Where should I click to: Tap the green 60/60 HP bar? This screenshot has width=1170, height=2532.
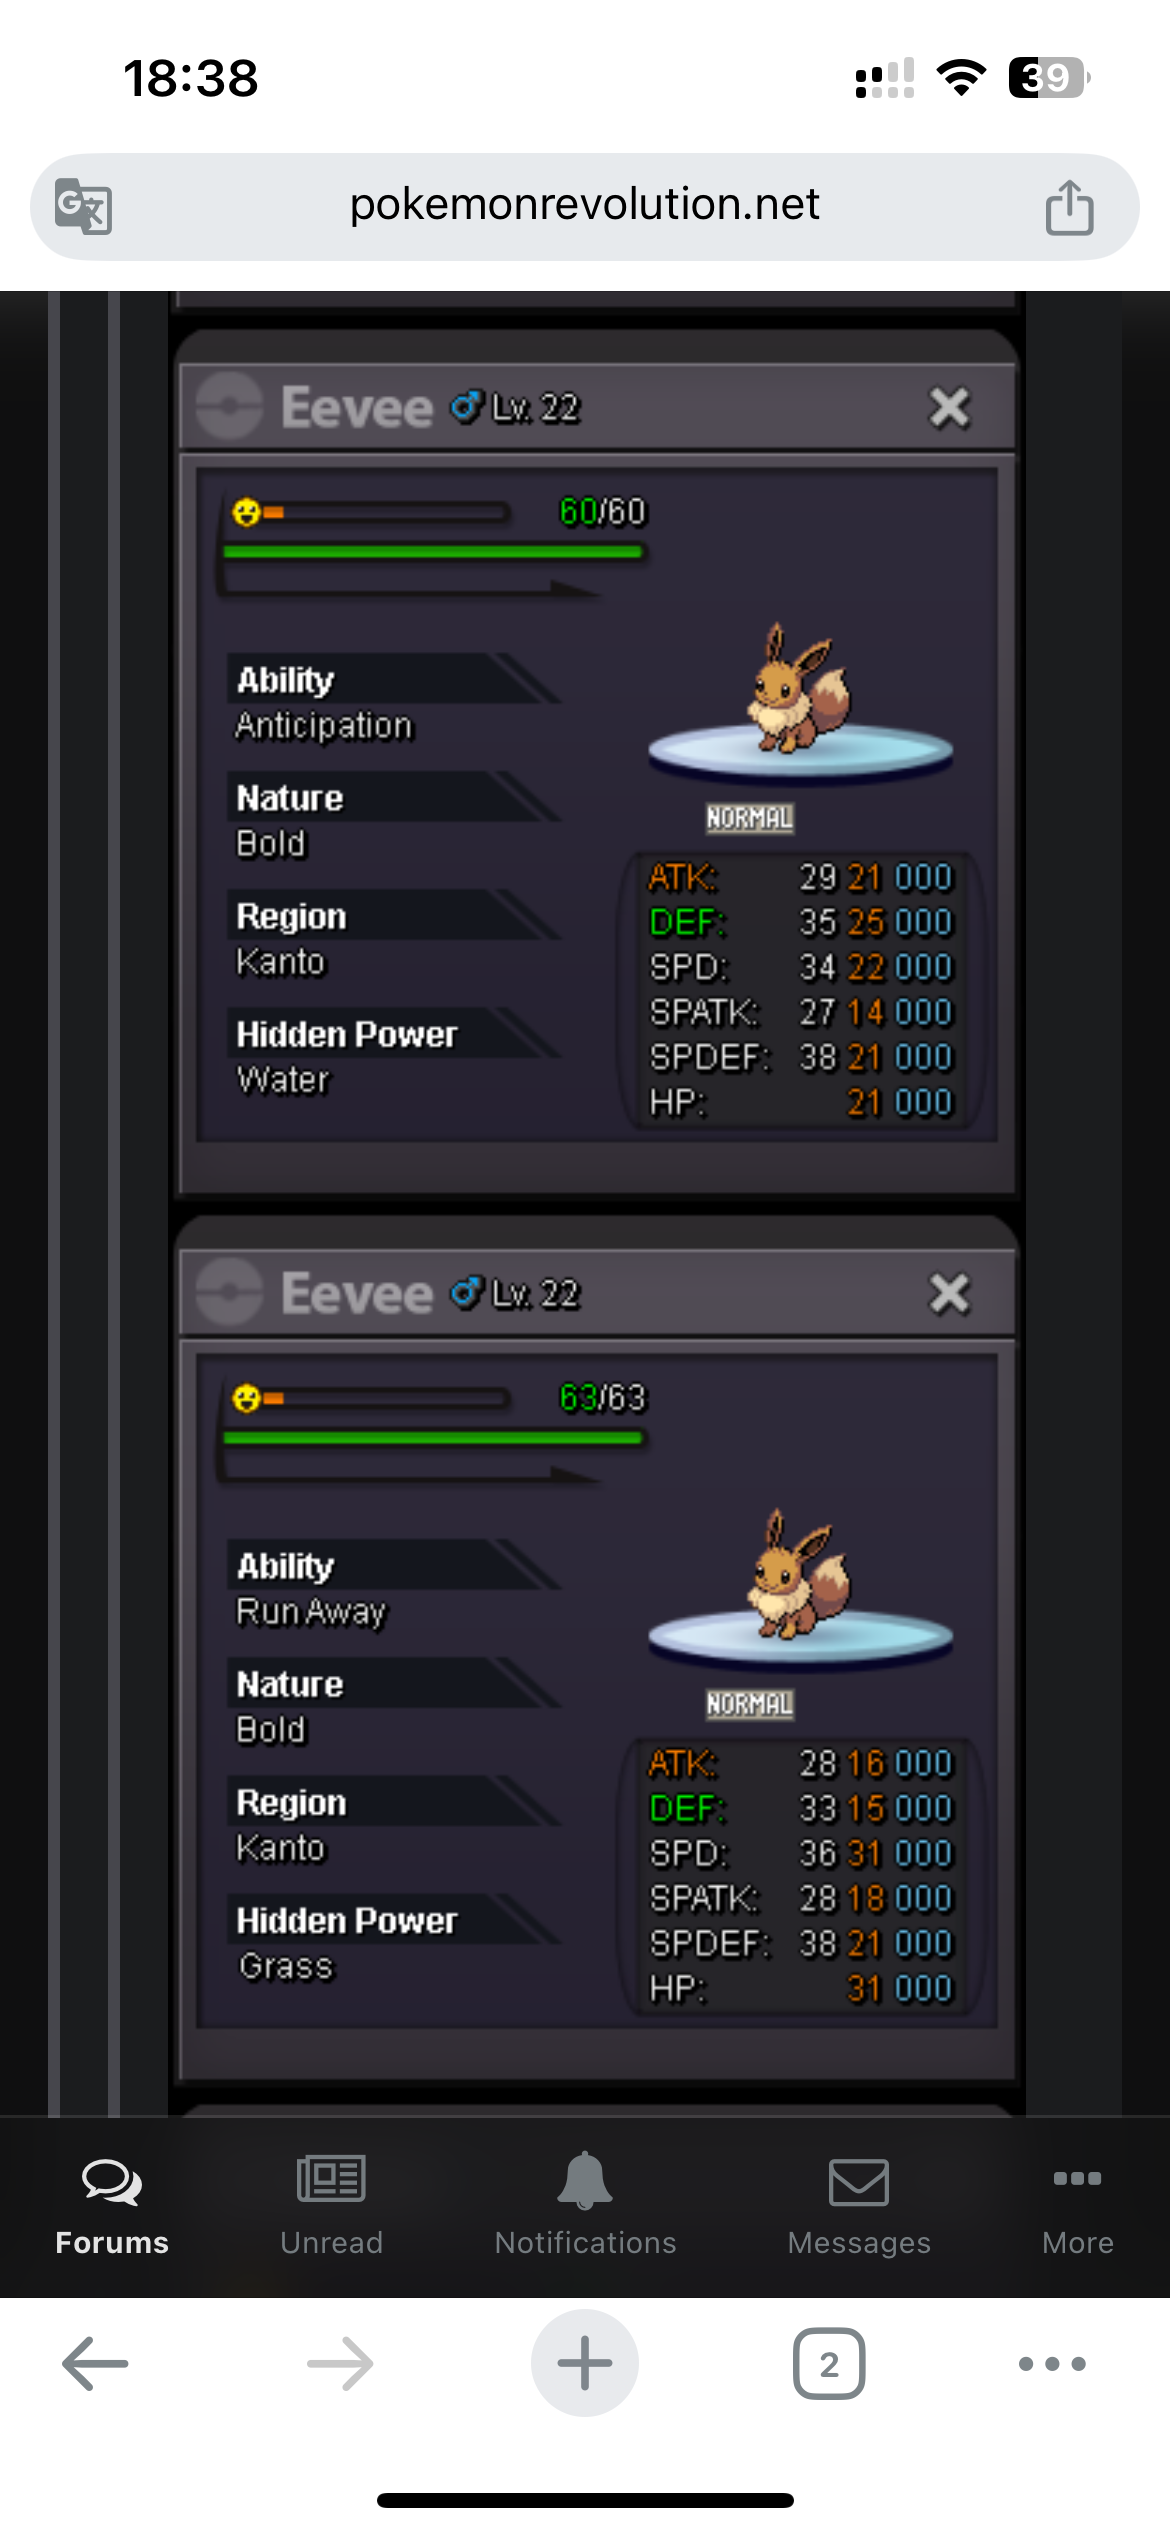click(433, 552)
